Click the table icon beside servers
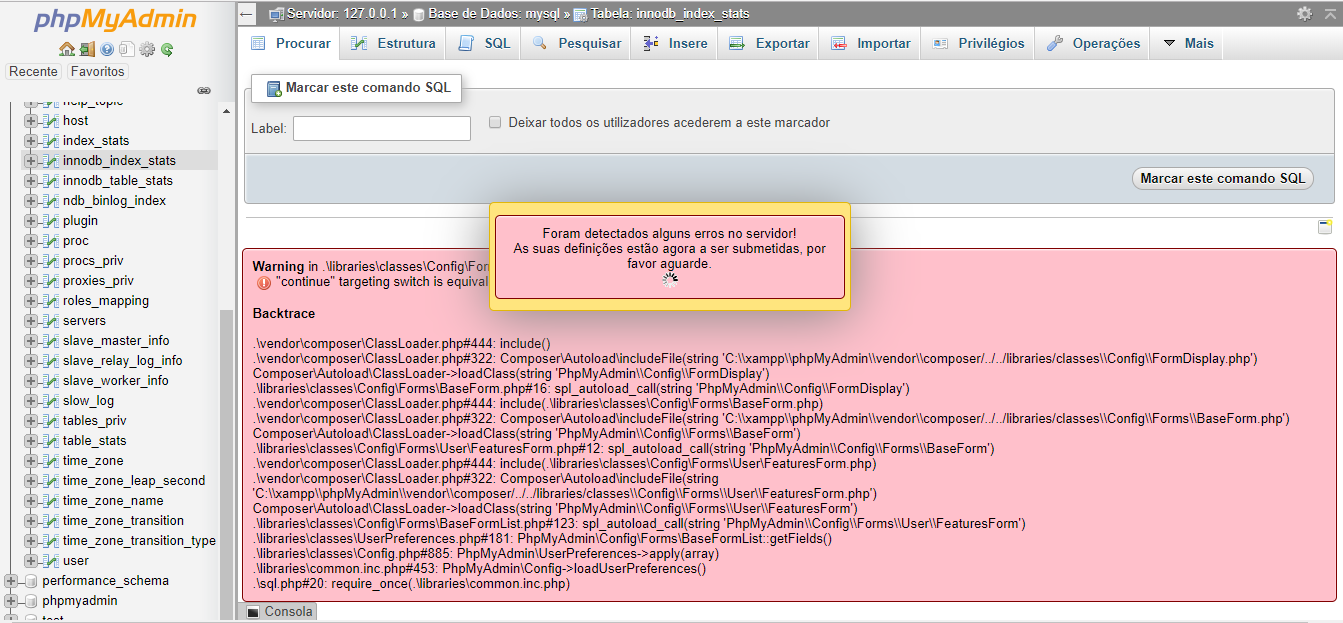The height and width of the screenshot is (623, 1343). 50,320
